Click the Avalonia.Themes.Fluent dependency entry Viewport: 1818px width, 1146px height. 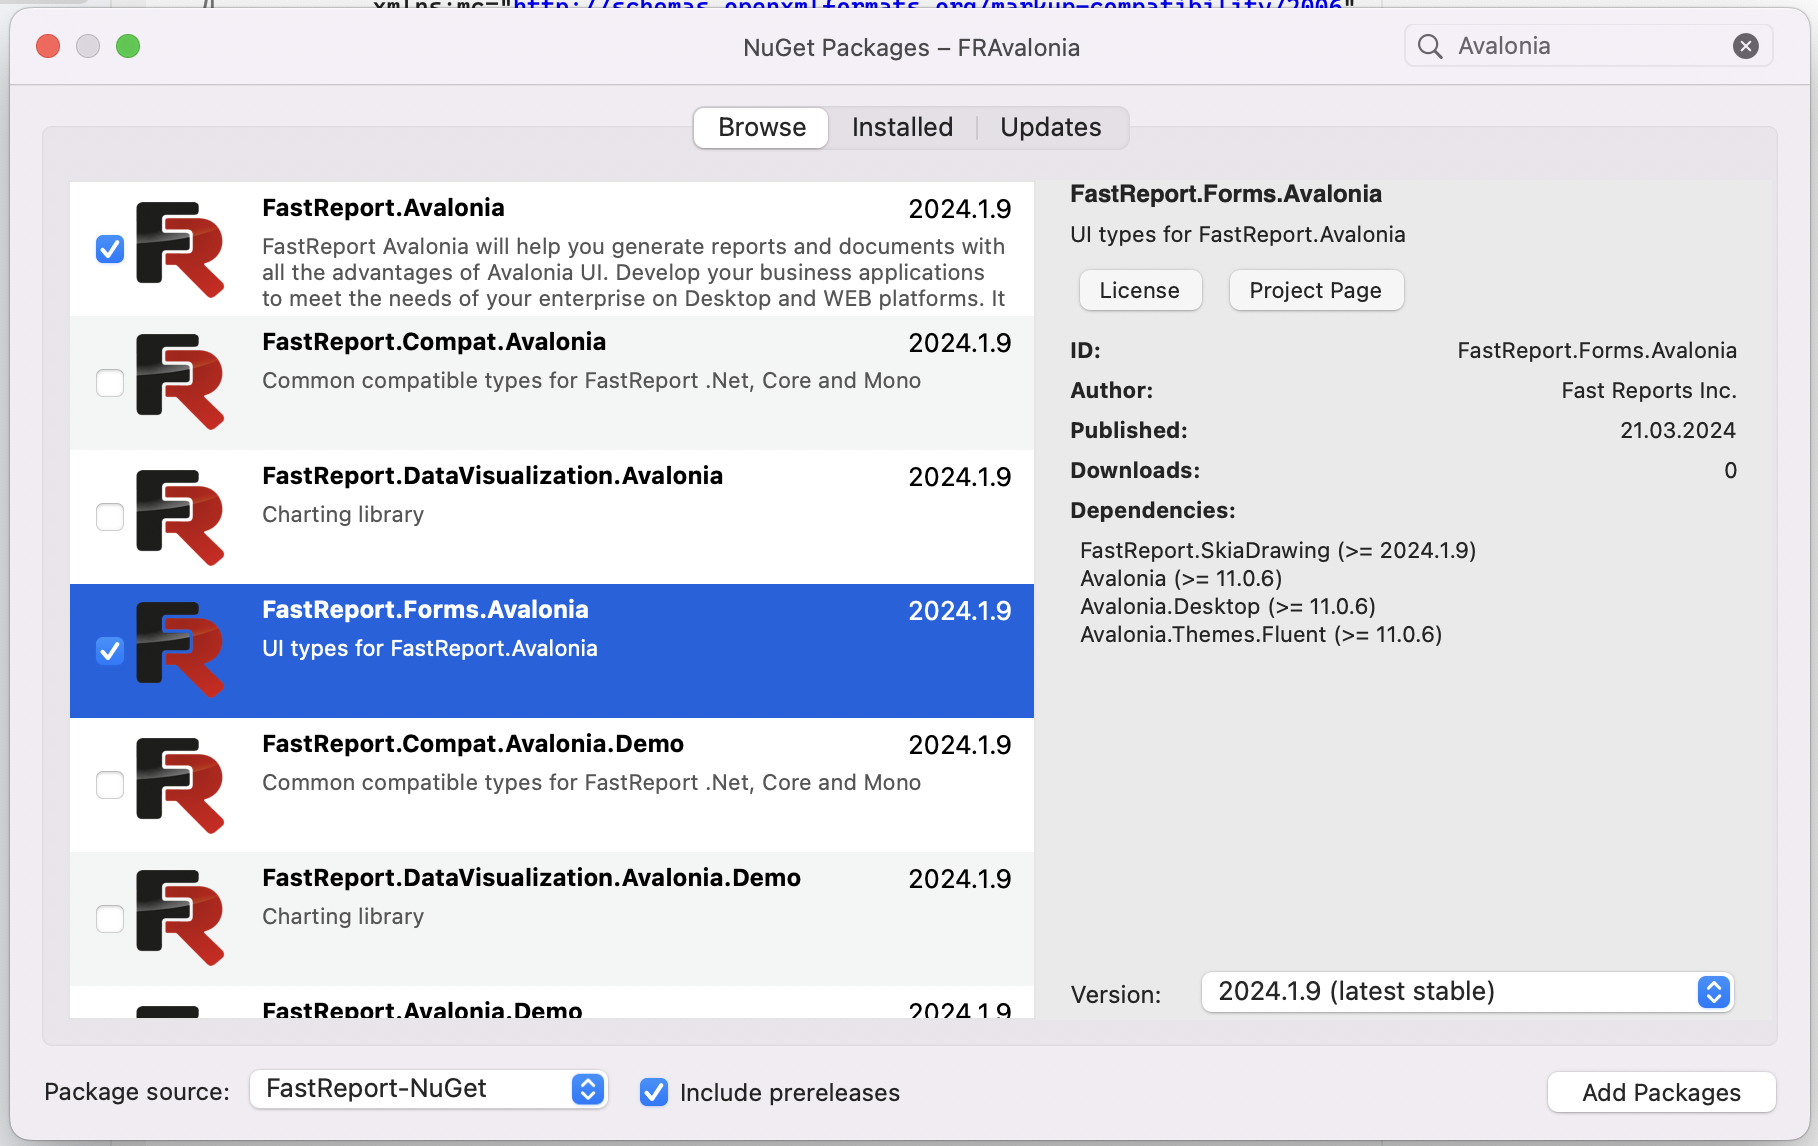click(x=1261, y=635)
